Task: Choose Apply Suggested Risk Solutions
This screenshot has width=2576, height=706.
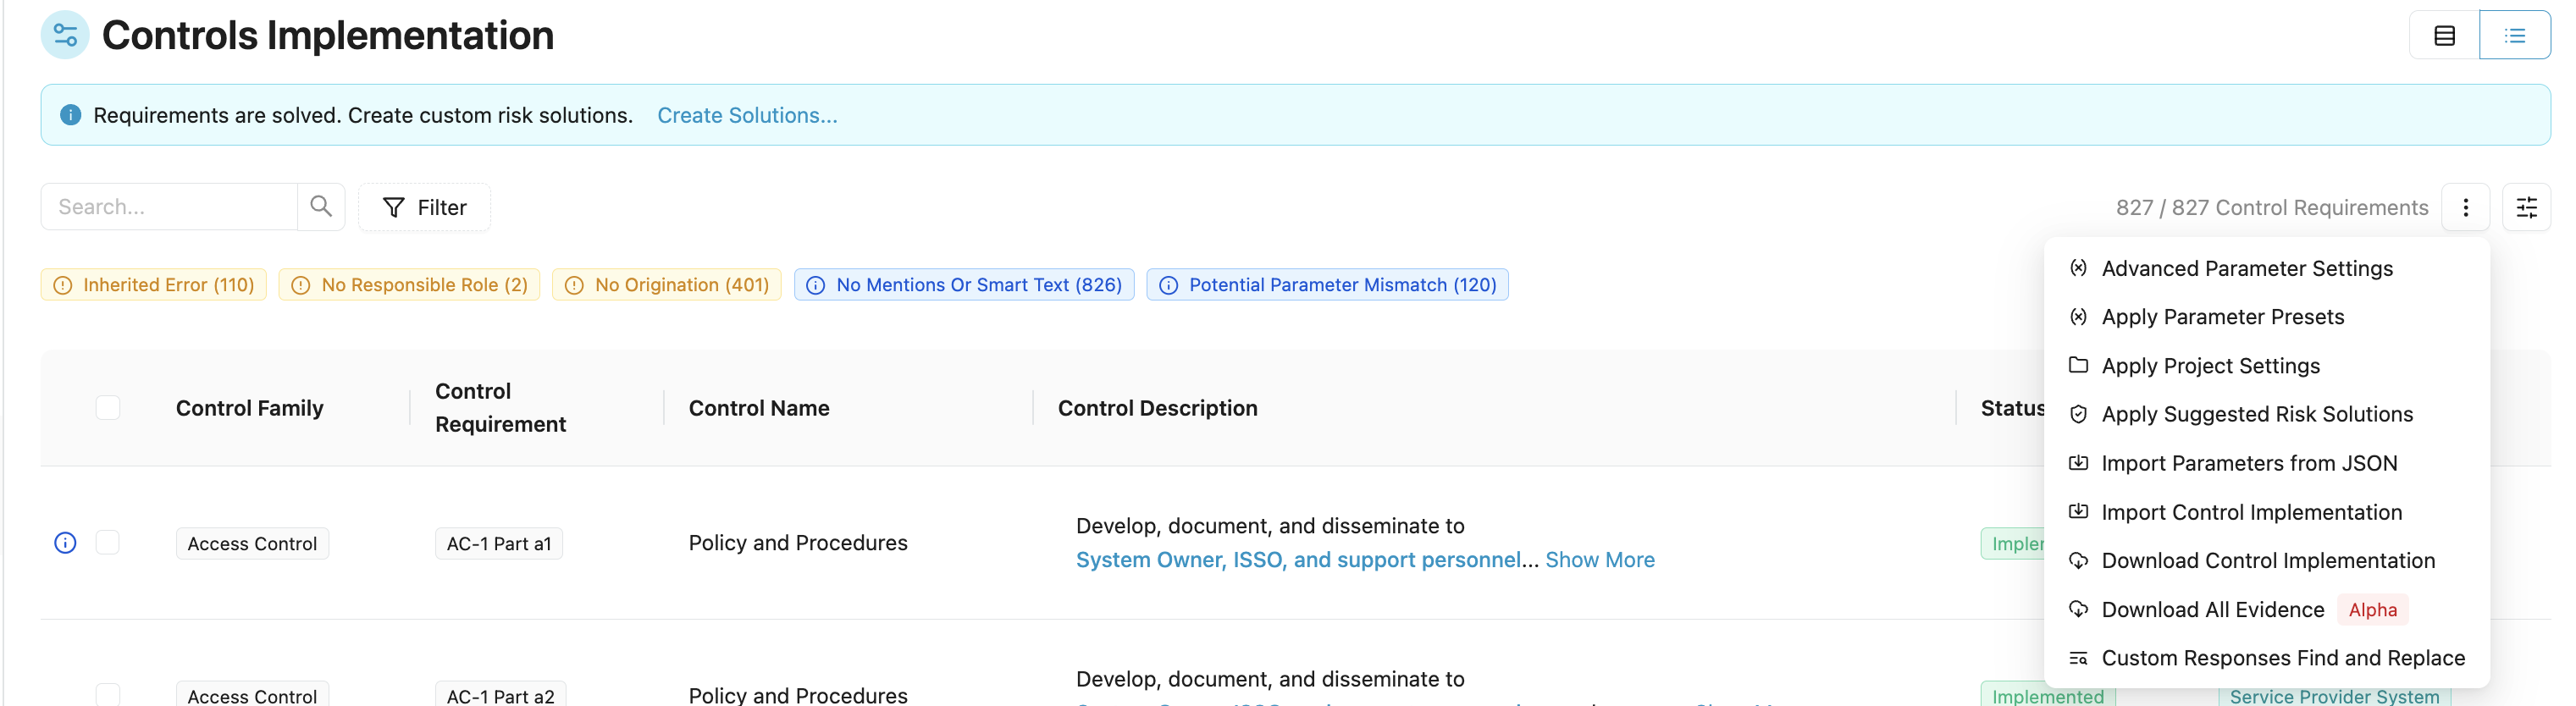Action: (x=2266, y=414)
